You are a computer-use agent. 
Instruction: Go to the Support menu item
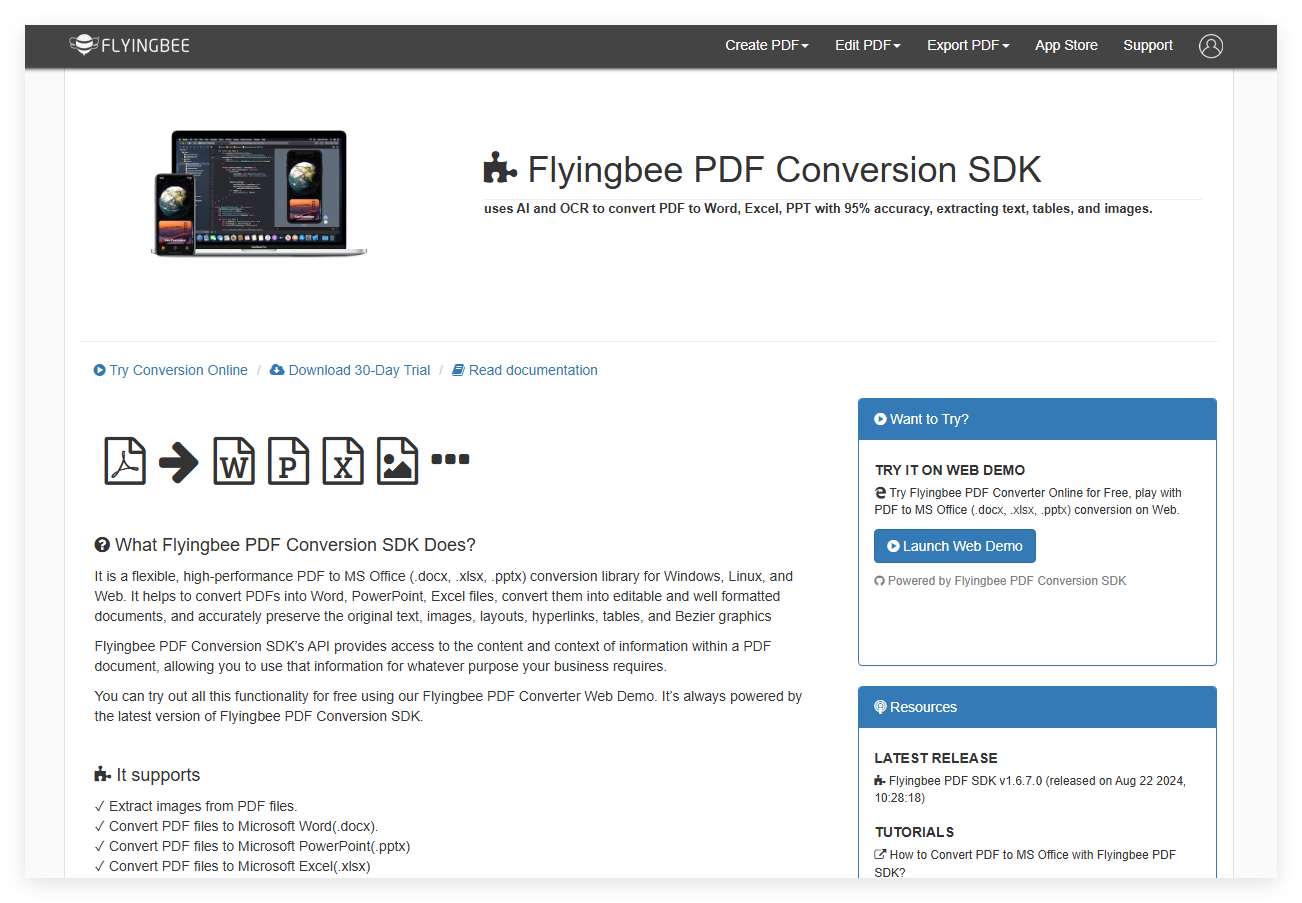[1147, 46]
